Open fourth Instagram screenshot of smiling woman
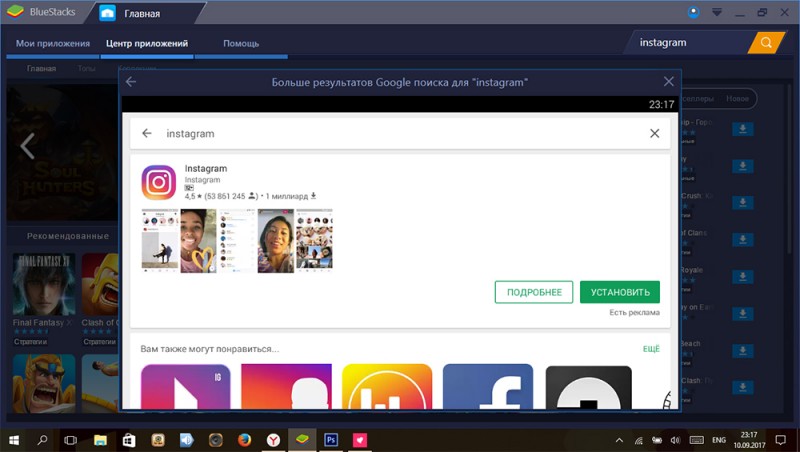 click(276, 240)
